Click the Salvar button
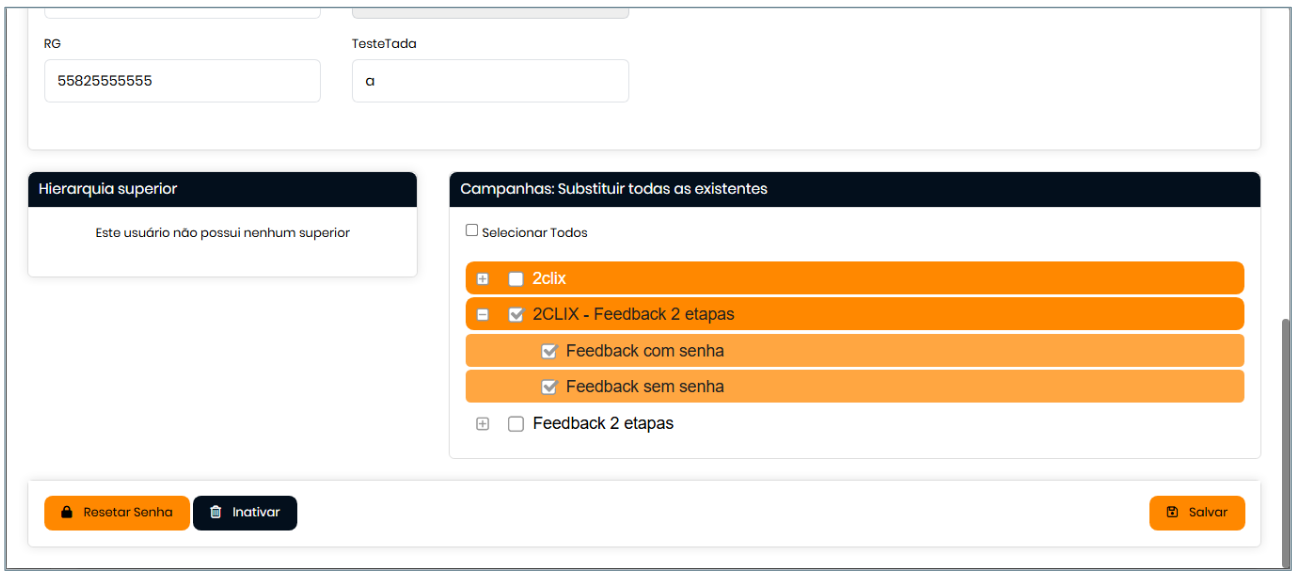Image resolution: width=1303 pixels, height=582 pixels. pos(1197,512)
